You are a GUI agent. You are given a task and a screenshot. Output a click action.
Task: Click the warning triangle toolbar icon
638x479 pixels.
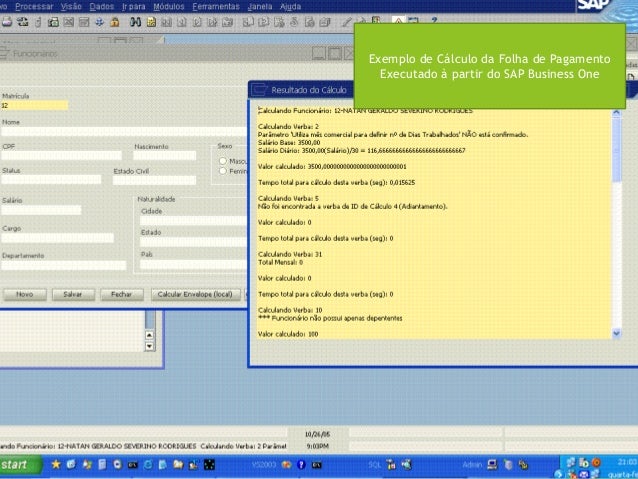click(398, 20)
